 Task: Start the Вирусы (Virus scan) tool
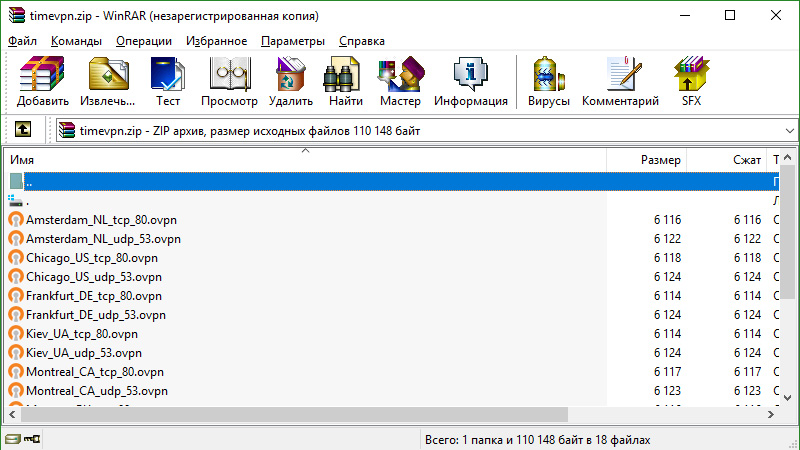(548, 81)
